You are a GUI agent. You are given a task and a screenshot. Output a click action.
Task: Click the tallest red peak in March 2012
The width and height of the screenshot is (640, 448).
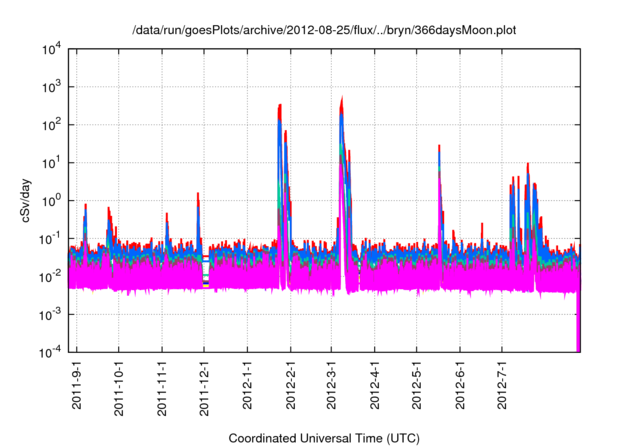[342, 100]
